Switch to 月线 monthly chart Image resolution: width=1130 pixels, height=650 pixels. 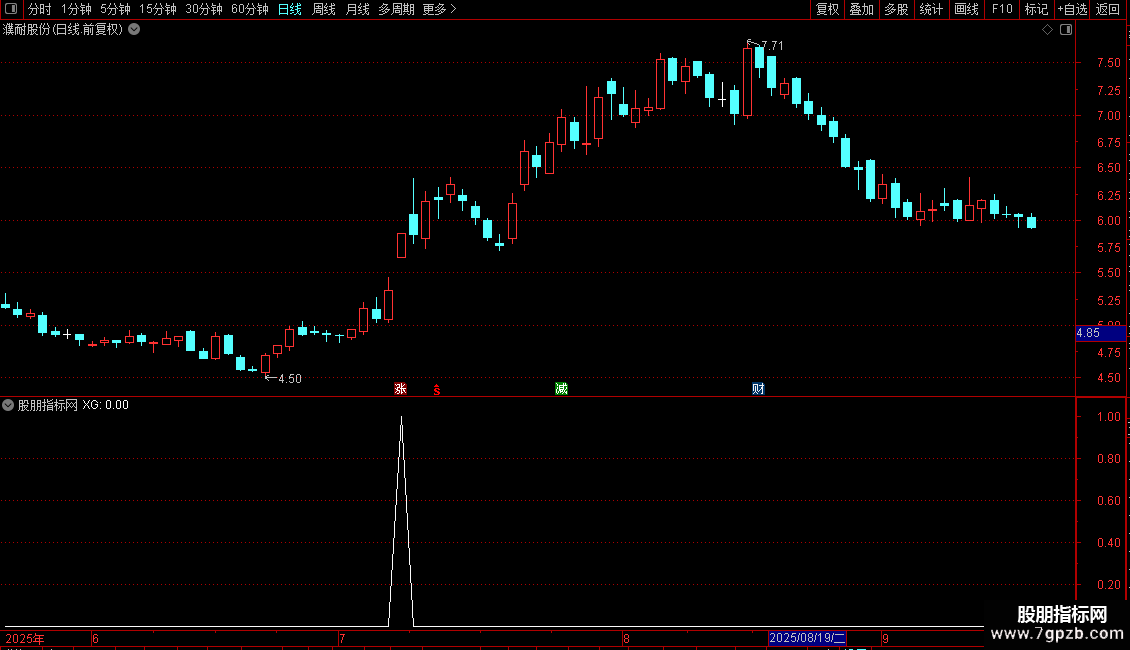357,9
